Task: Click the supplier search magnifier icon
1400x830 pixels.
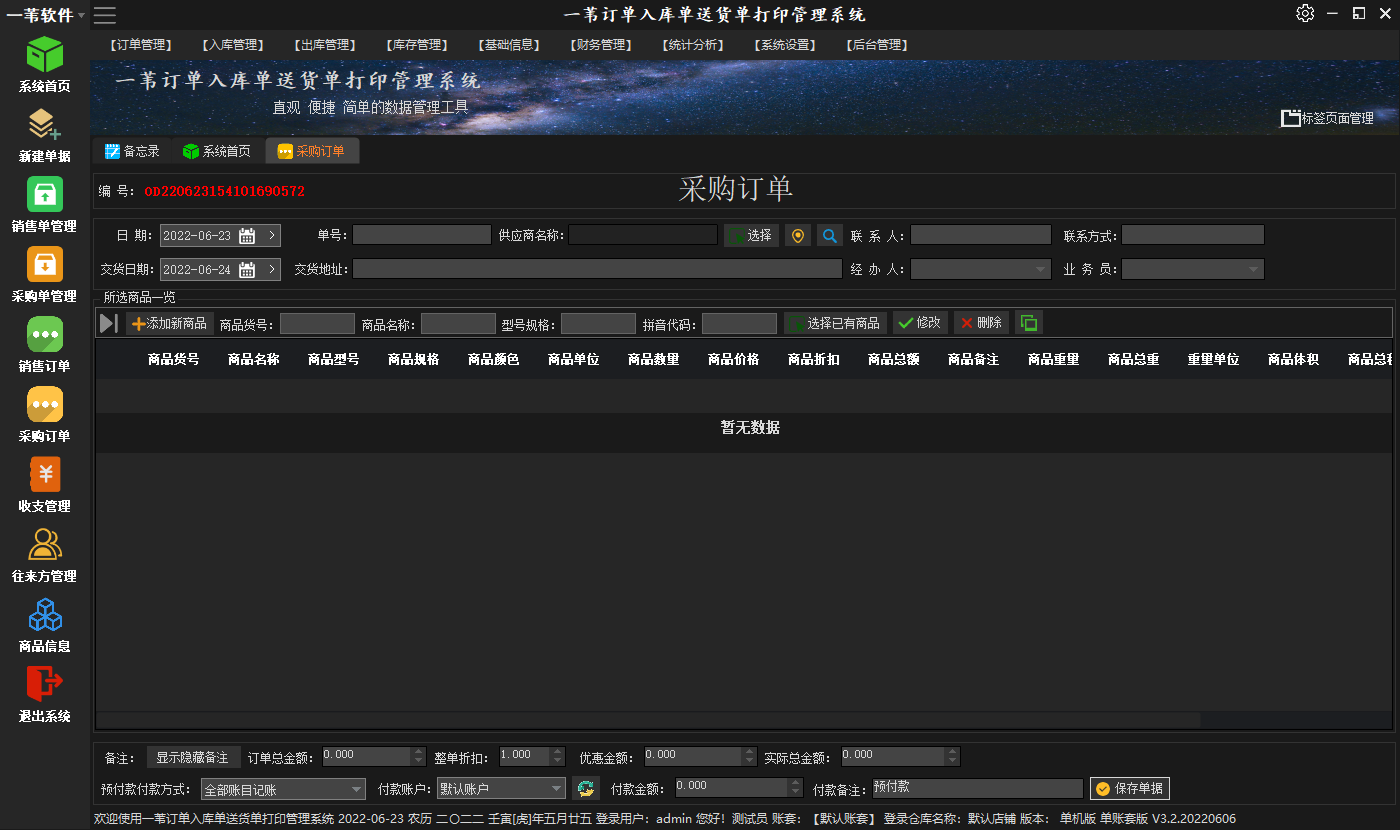Action: [x=830, y=236]
